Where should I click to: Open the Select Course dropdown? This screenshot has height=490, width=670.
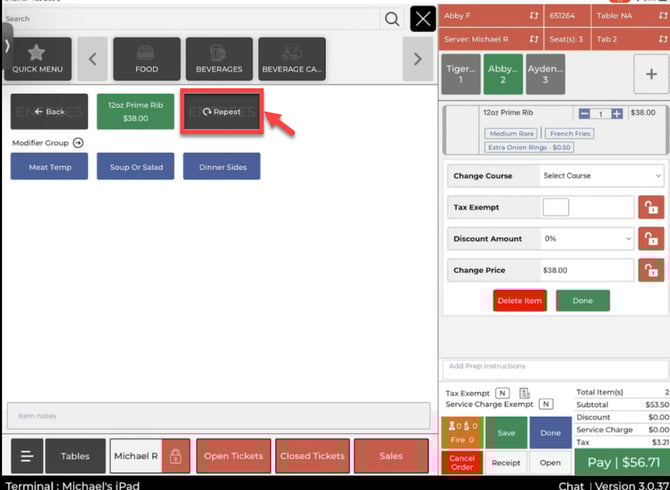[601, 176]
